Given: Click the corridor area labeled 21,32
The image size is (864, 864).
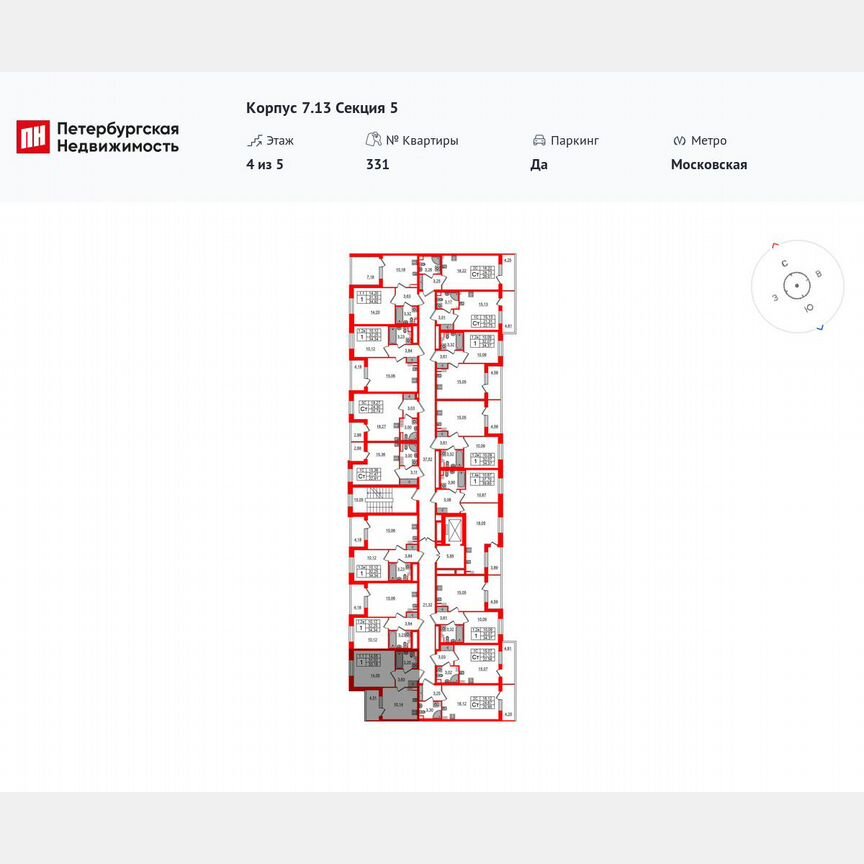Looking at the screenshot, I should pos(427,604).
